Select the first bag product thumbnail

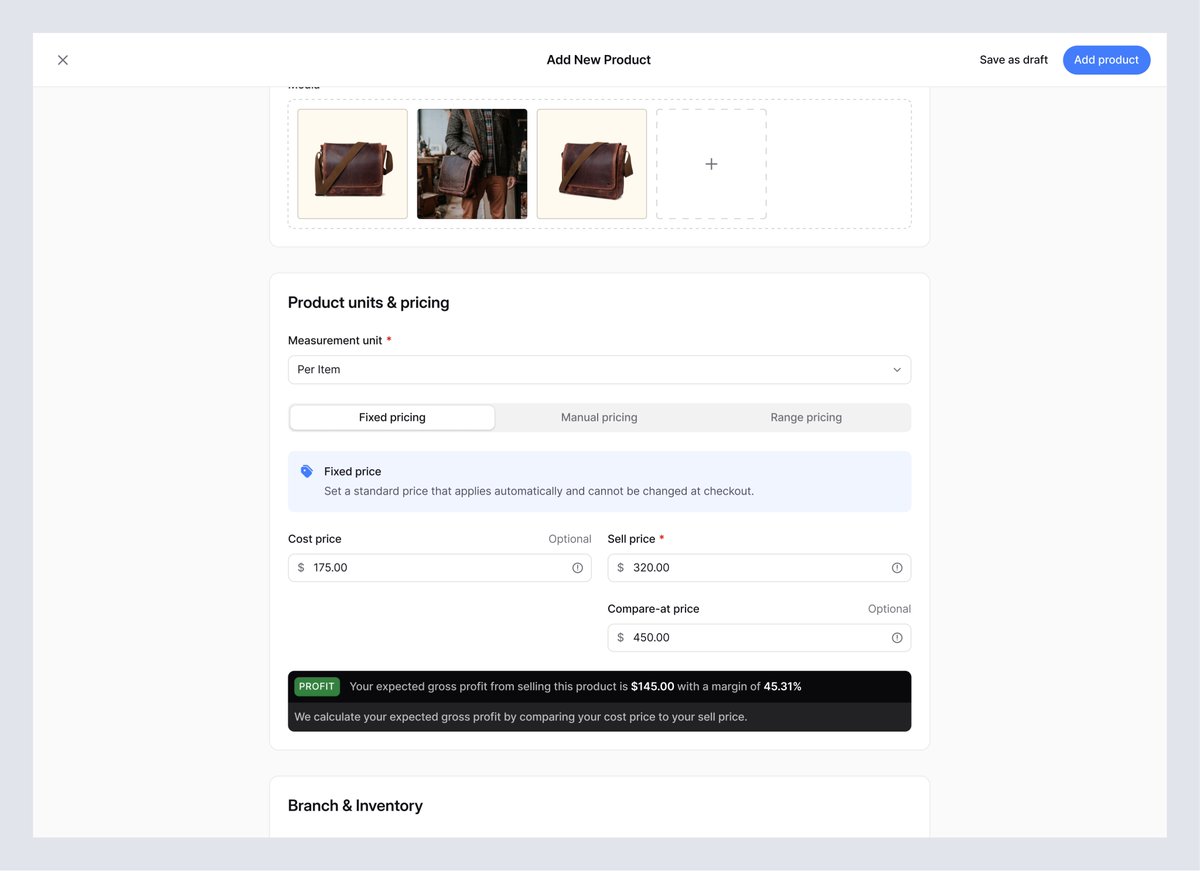tap(352, 164)
